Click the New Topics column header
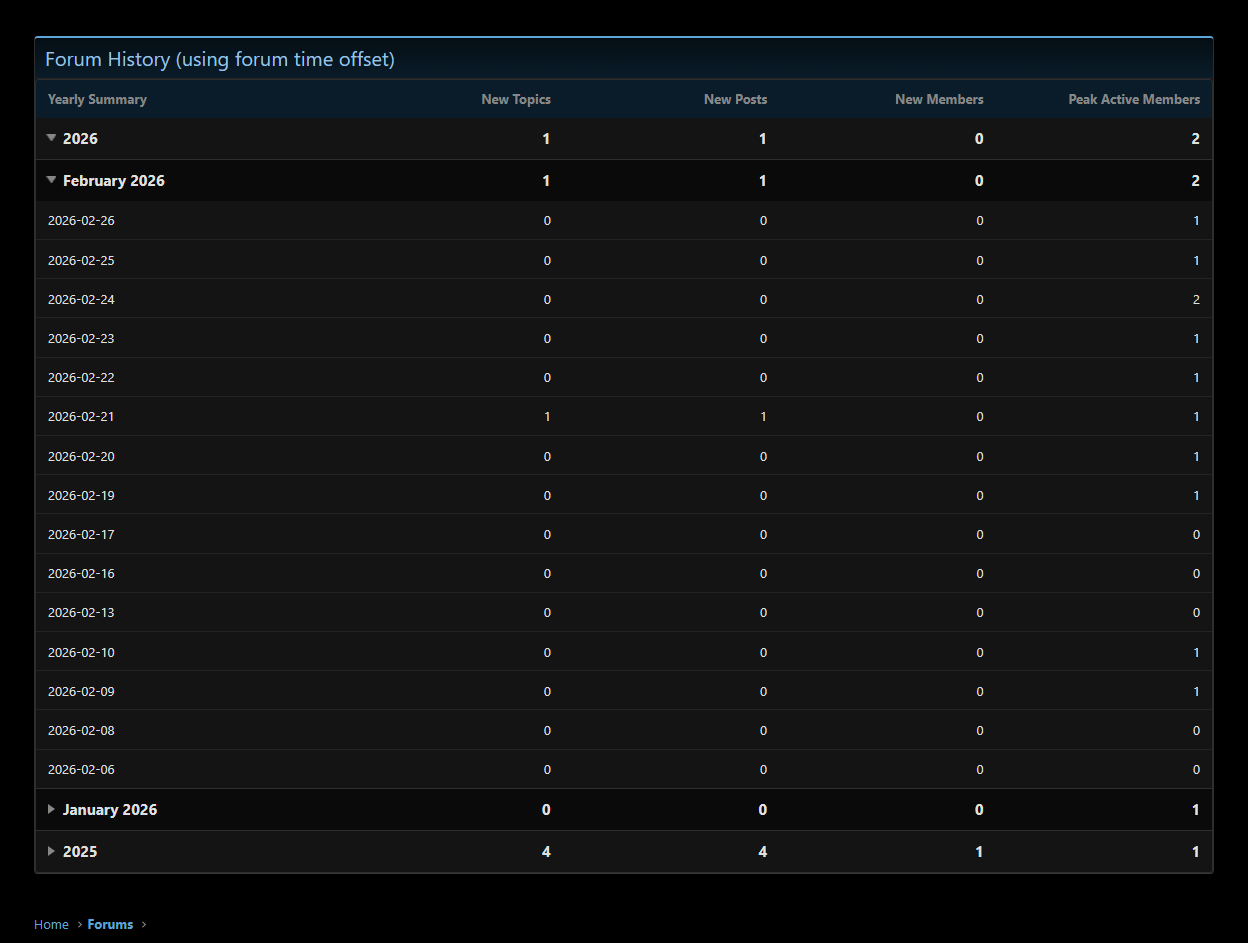 point(516,99)
